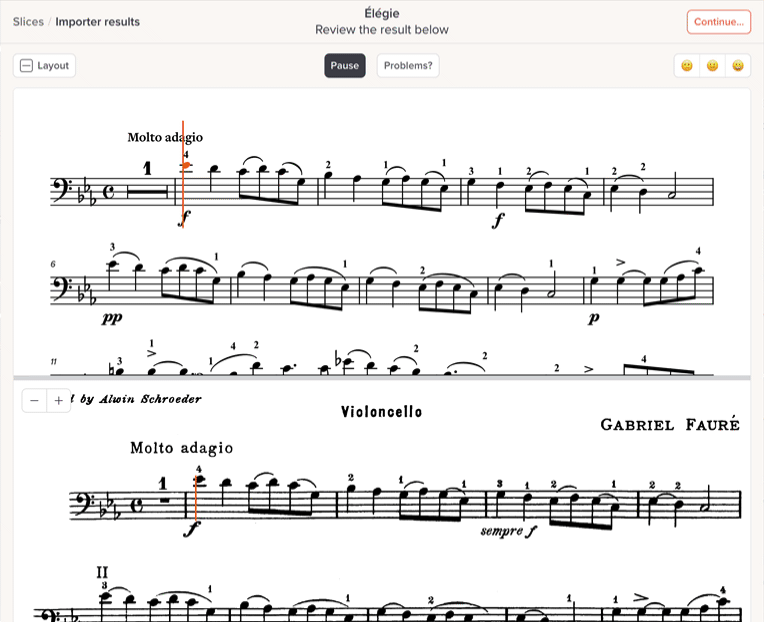This screenshot has width=764, height=622.
Task: Click the 'sempre f' marking in scan
Action: (x=508, y=531)
